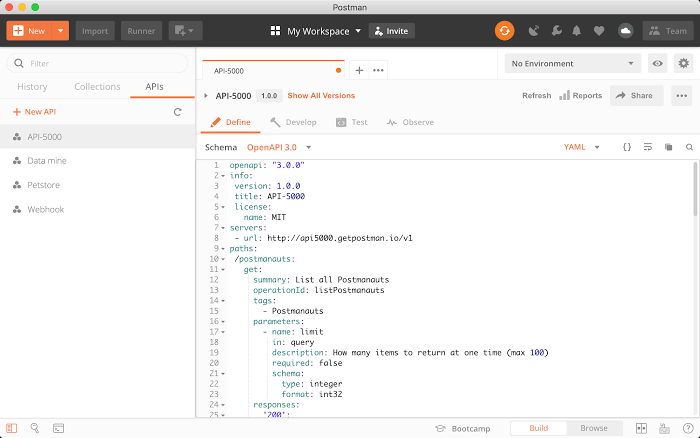Viewport: 700px width, 438px height.
Task: Click the sidebar Filter search field
Action: point(97,63)
